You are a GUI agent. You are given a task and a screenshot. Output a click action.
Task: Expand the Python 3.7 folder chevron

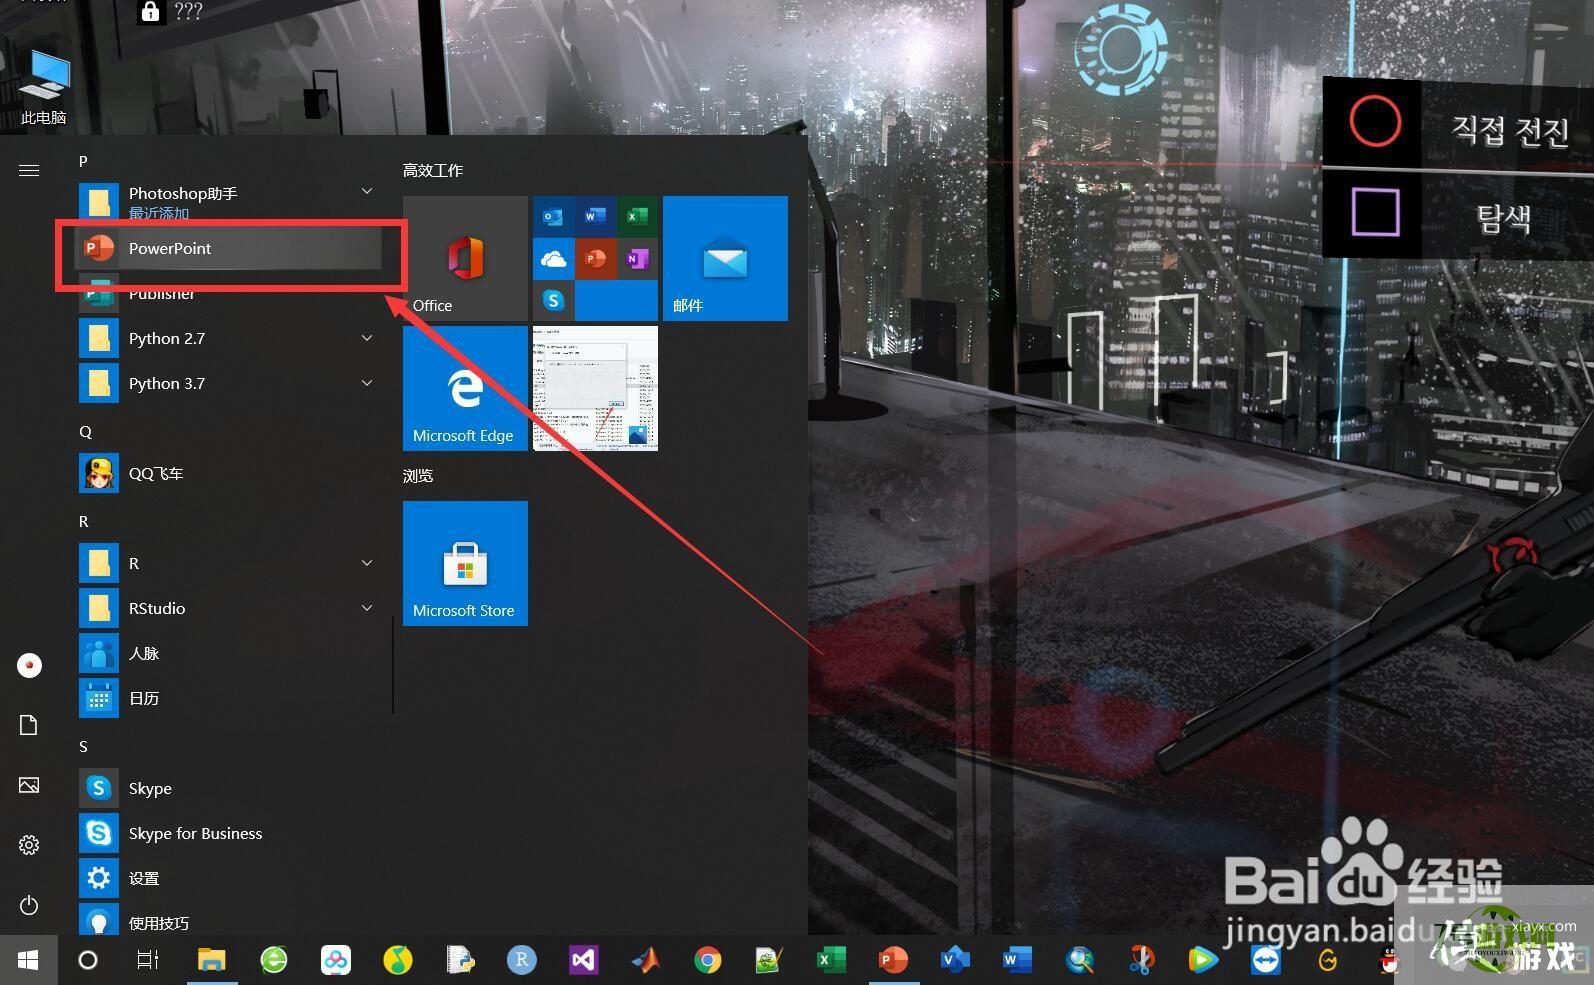click(x=367, y=383)
